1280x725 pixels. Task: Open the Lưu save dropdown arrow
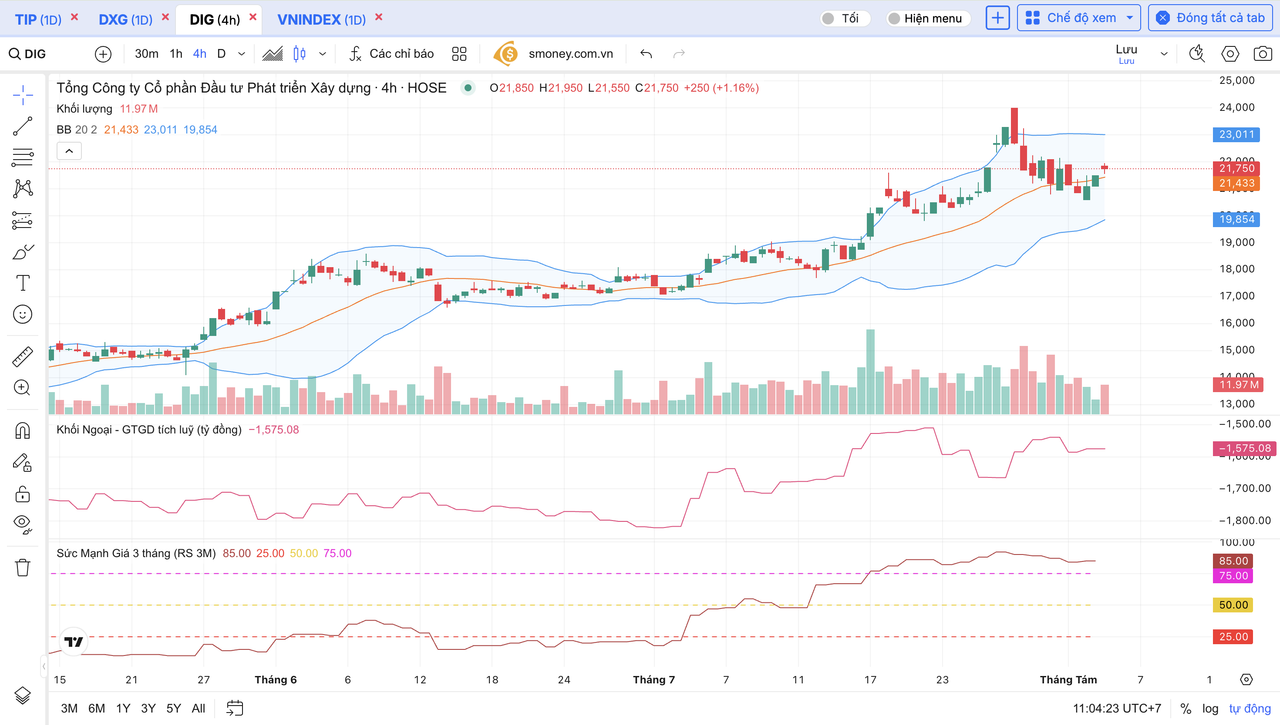coord(1163,54)
